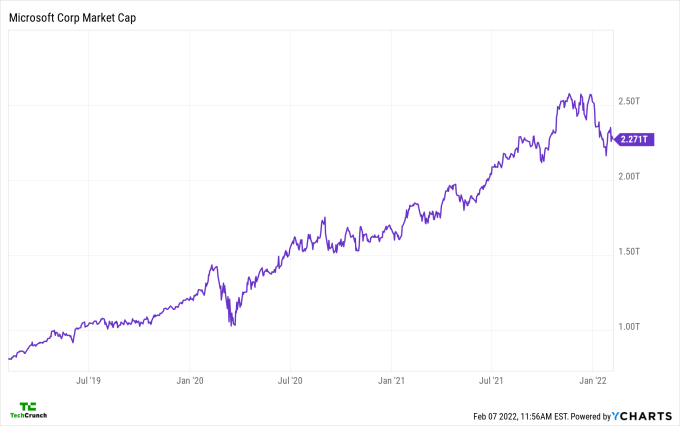Select the 2.50T y-axis label

(629, 102)
